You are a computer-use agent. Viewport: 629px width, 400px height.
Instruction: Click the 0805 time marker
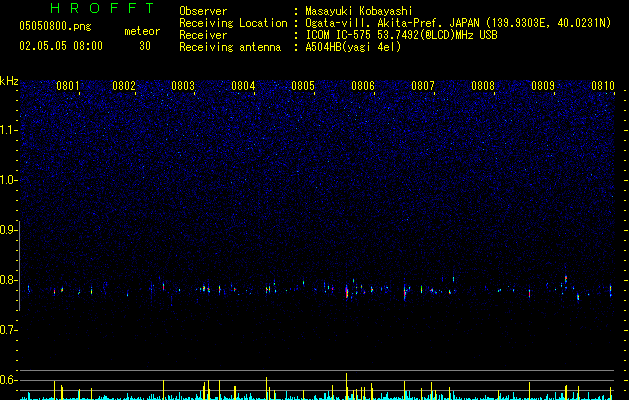pos(303,86)
